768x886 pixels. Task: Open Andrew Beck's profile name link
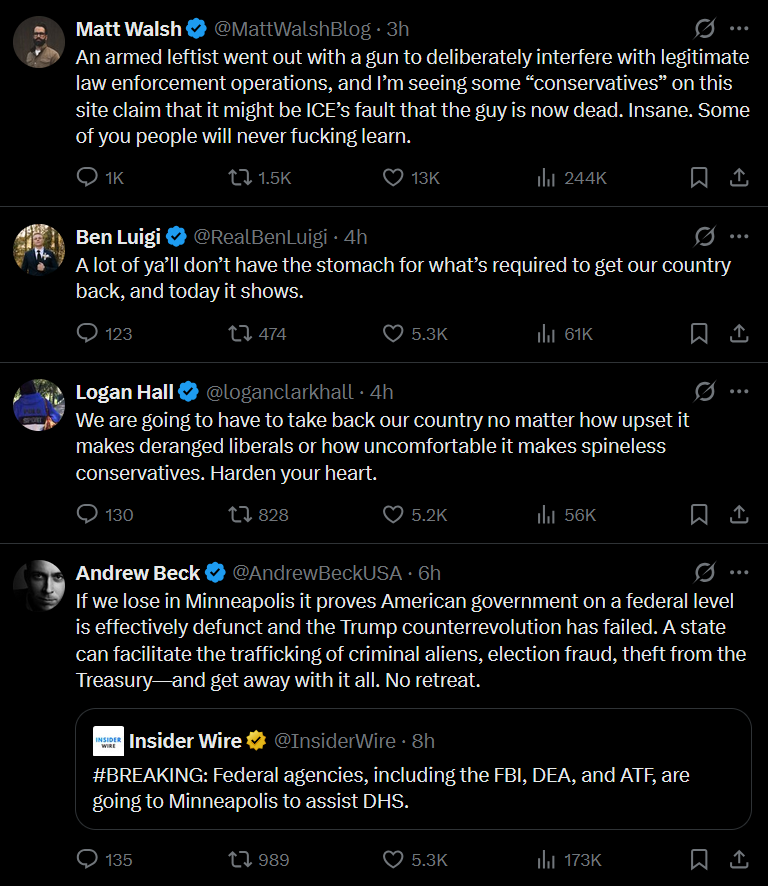(x=137, y=573)
